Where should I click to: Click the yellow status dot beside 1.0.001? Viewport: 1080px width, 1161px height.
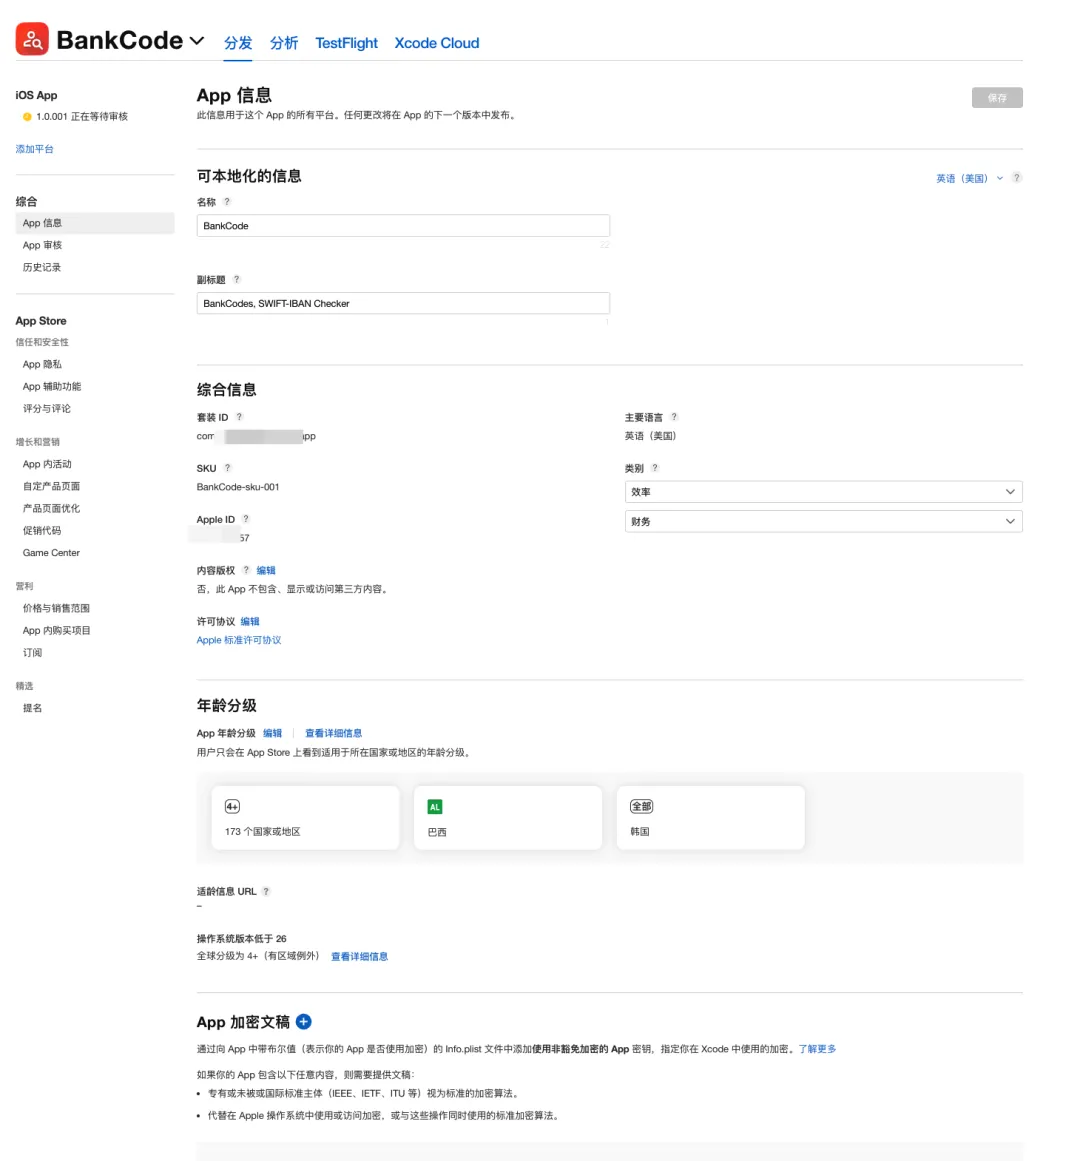[27, 116]
